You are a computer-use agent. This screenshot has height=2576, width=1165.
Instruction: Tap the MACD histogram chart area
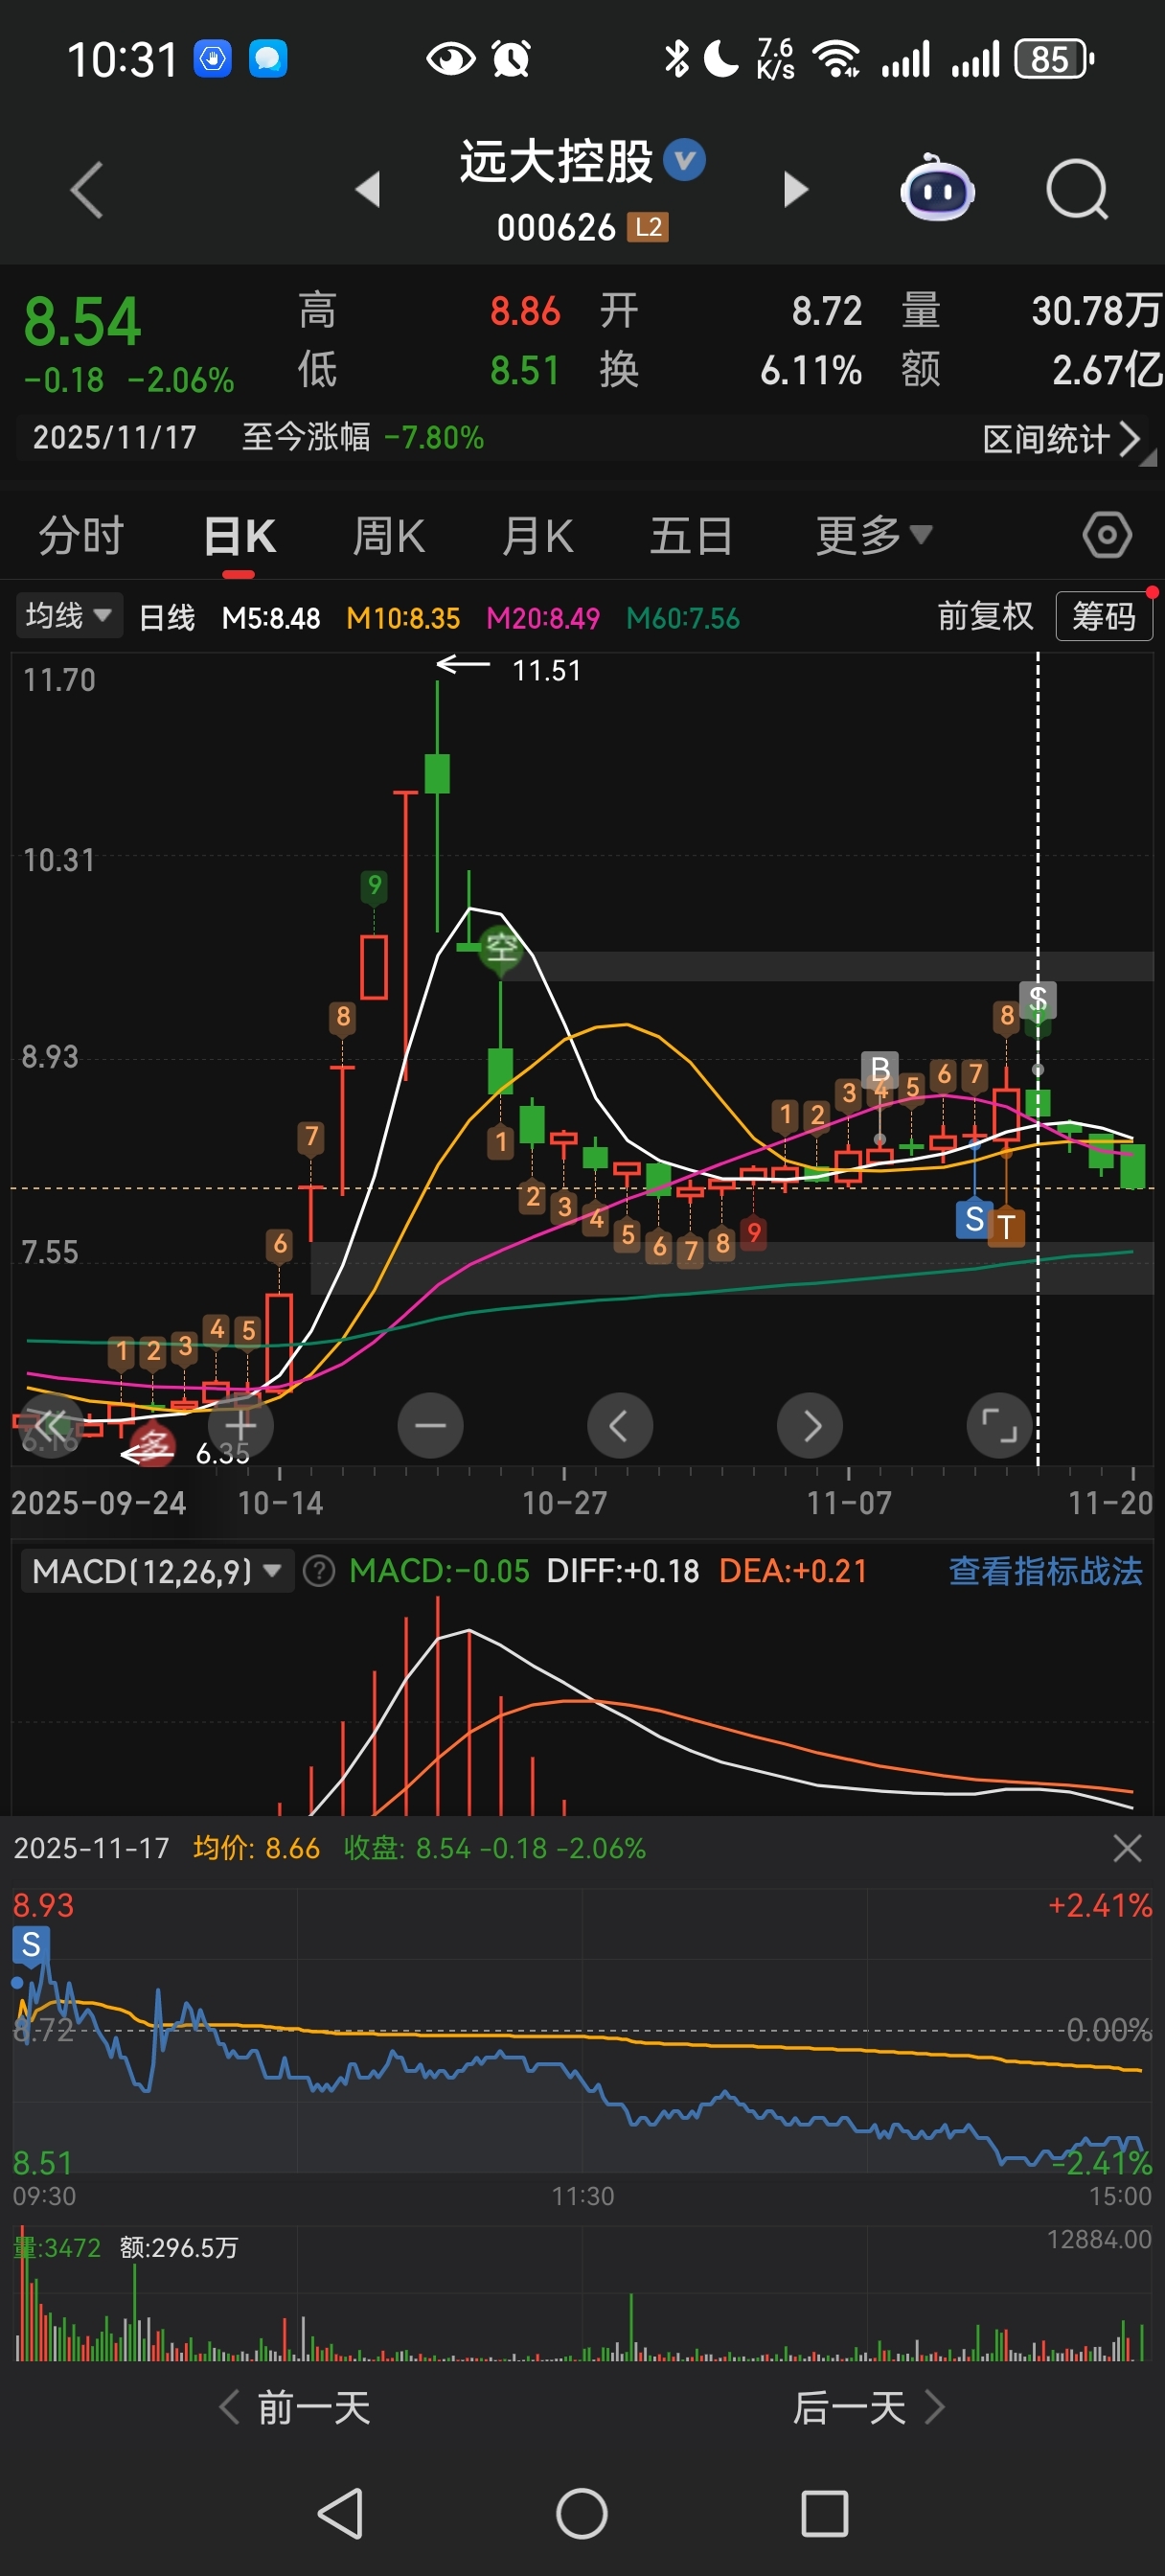[580, 1705]
